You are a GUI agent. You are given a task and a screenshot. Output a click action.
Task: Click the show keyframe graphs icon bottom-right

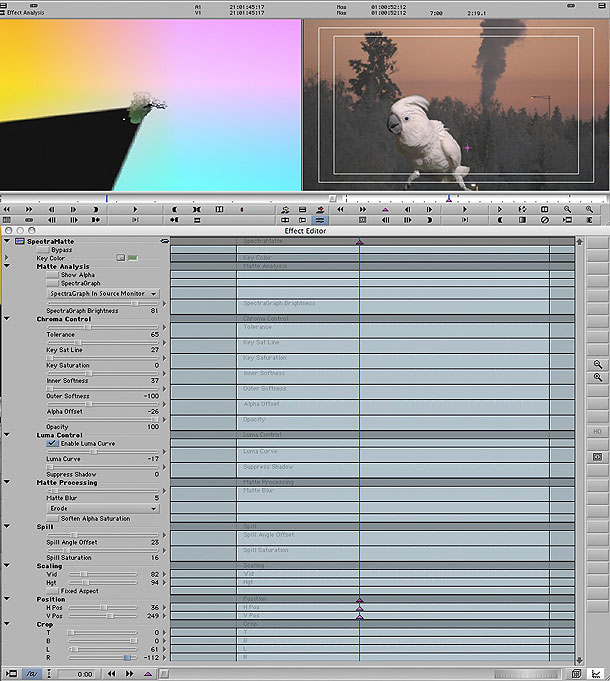pos(597,674)
